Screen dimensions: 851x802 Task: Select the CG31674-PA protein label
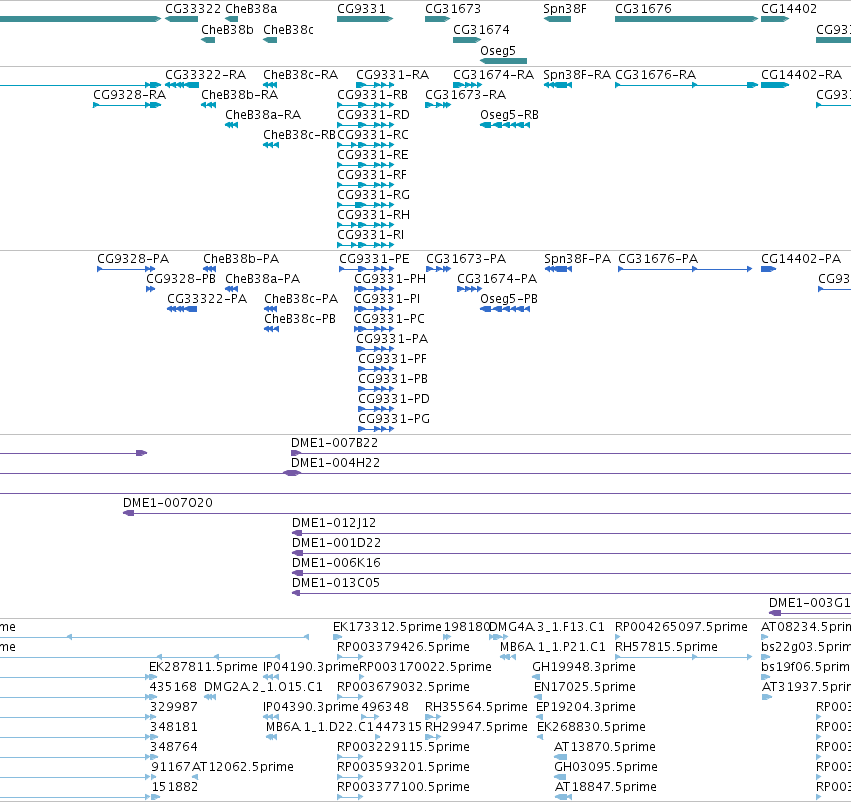click(497, 279)
